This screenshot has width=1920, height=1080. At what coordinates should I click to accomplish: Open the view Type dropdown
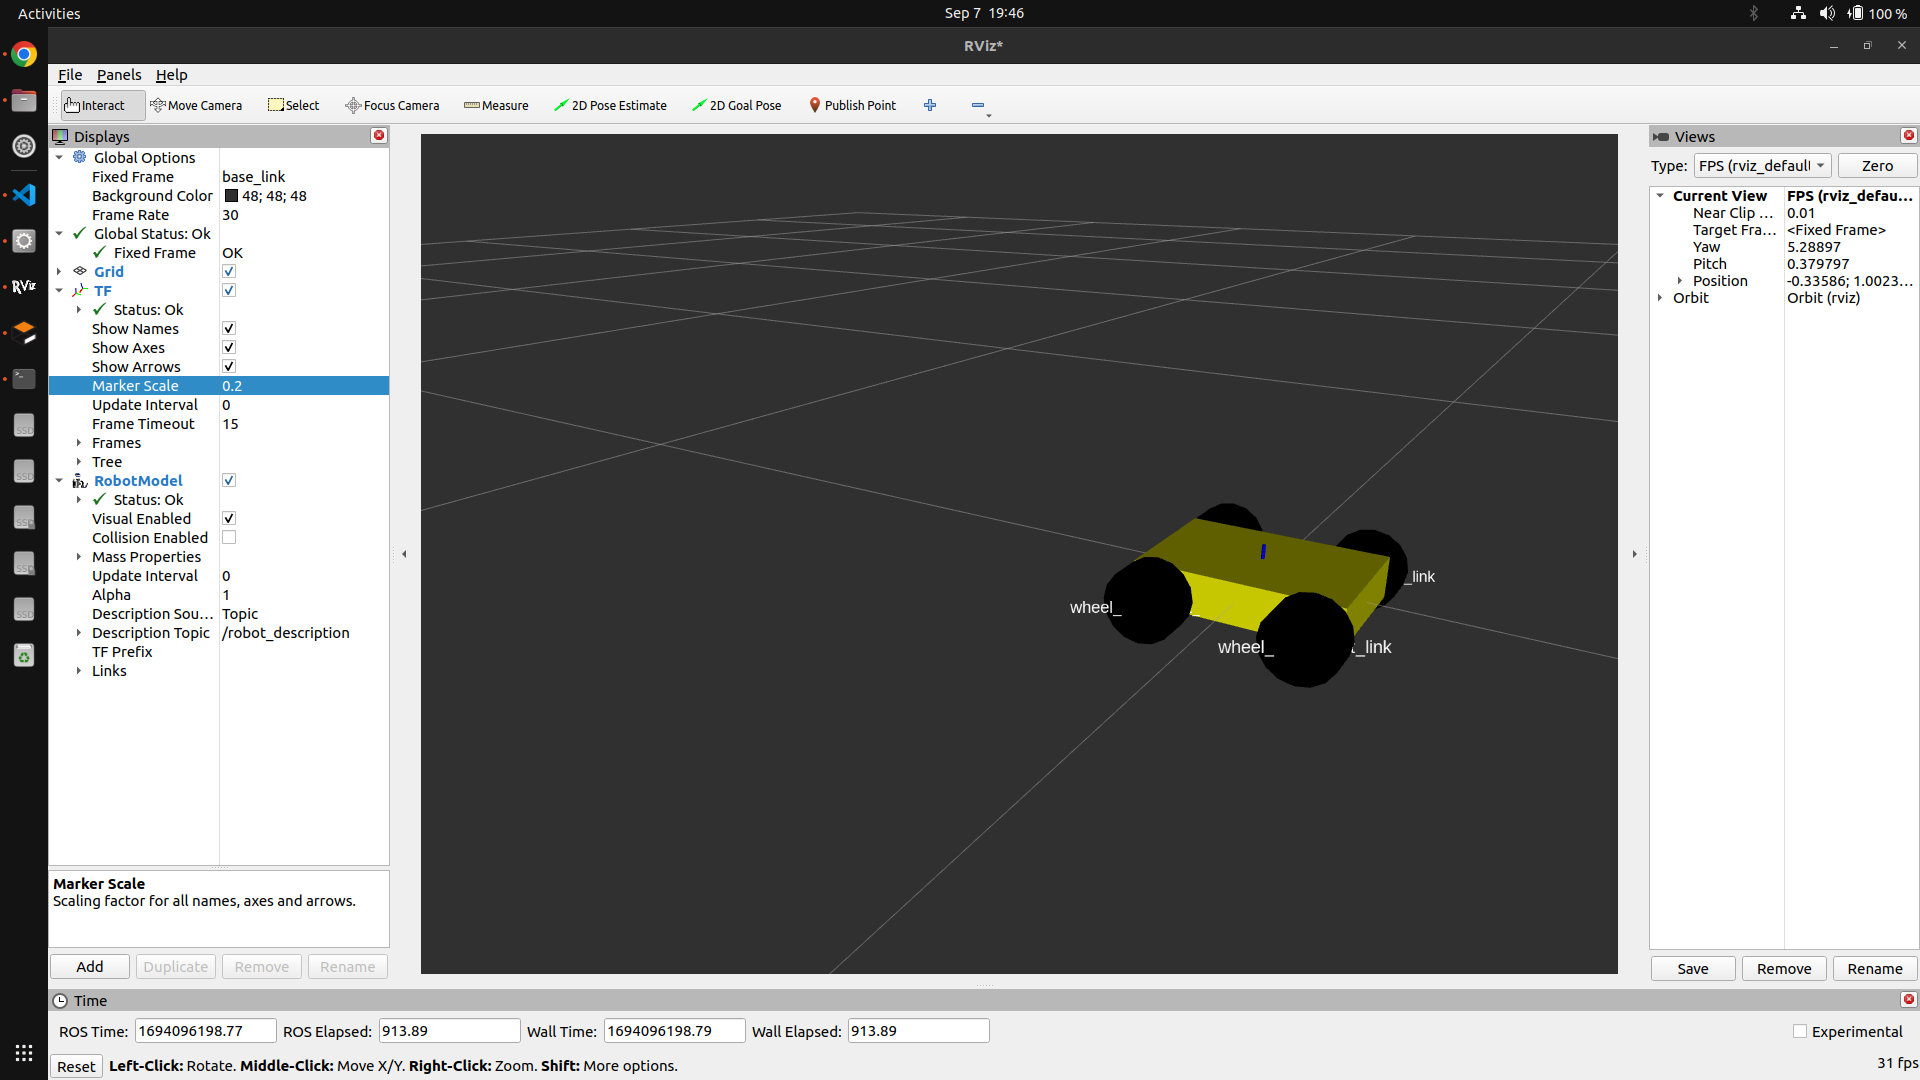click(1762, 166)
